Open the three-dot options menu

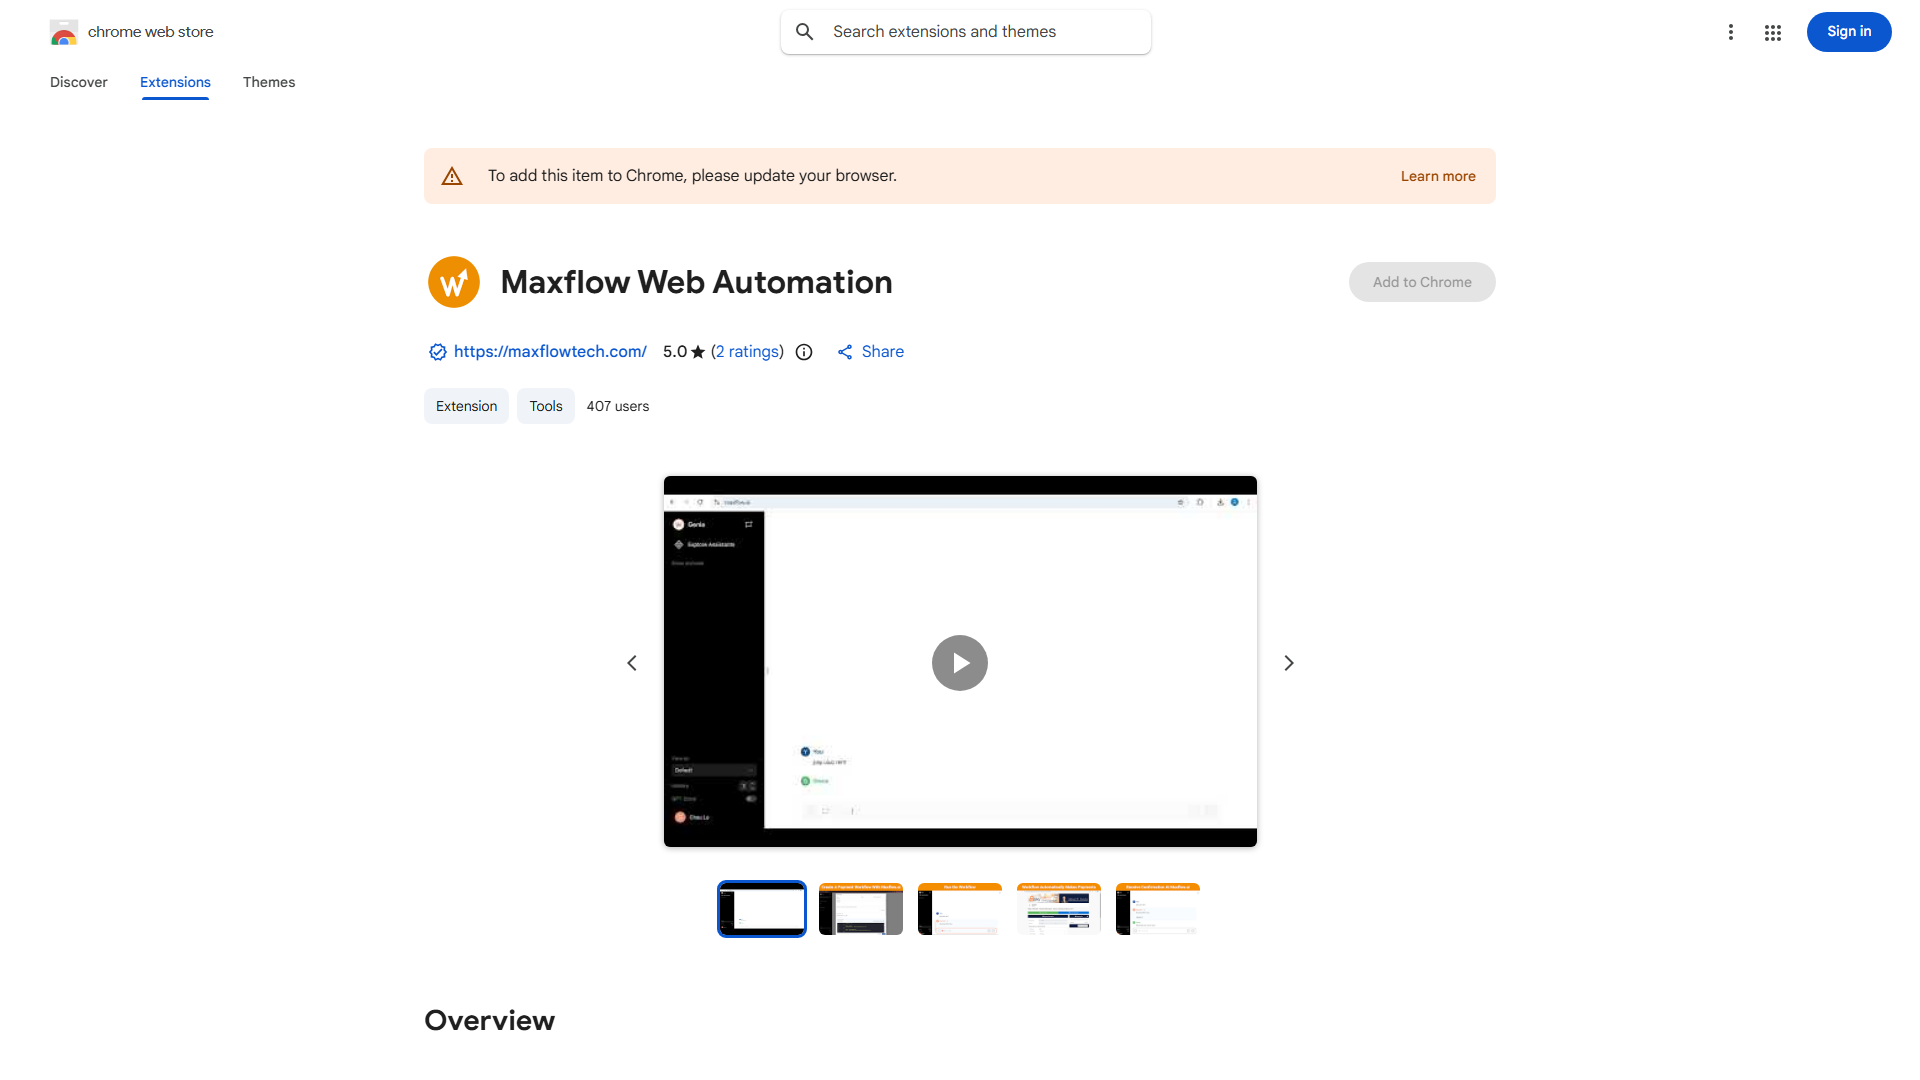click(x=1731, y=32)
